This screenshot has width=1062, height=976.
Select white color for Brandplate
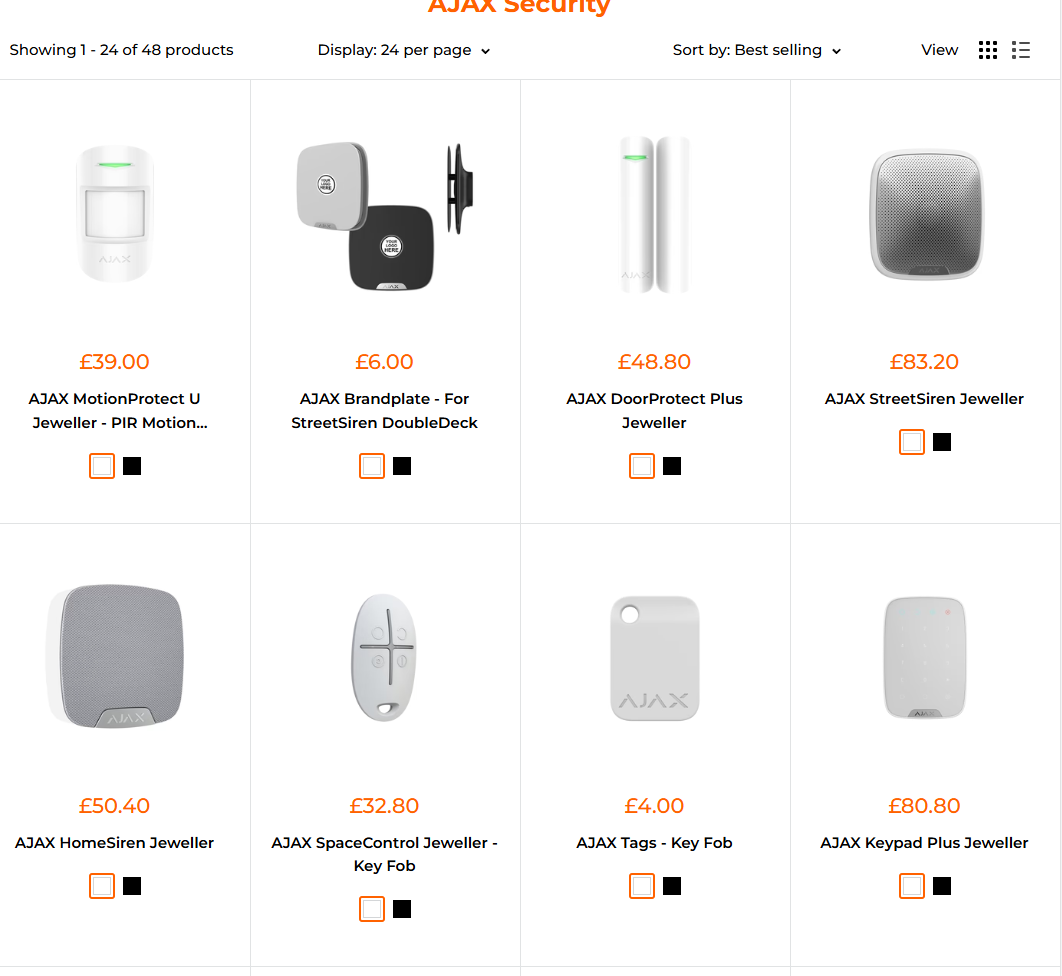pos(372,466)
